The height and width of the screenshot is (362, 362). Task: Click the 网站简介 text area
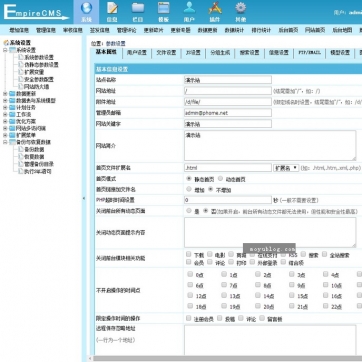tap(270, 146)
